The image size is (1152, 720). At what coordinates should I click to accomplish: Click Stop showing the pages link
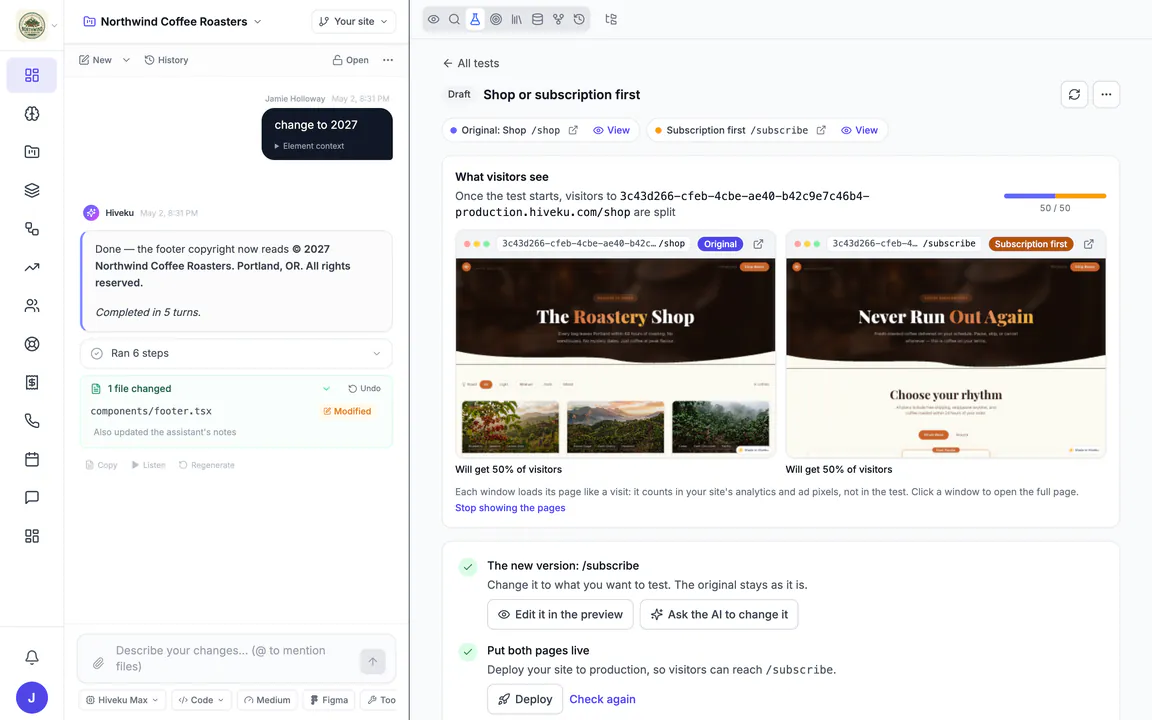coord(510,508)
